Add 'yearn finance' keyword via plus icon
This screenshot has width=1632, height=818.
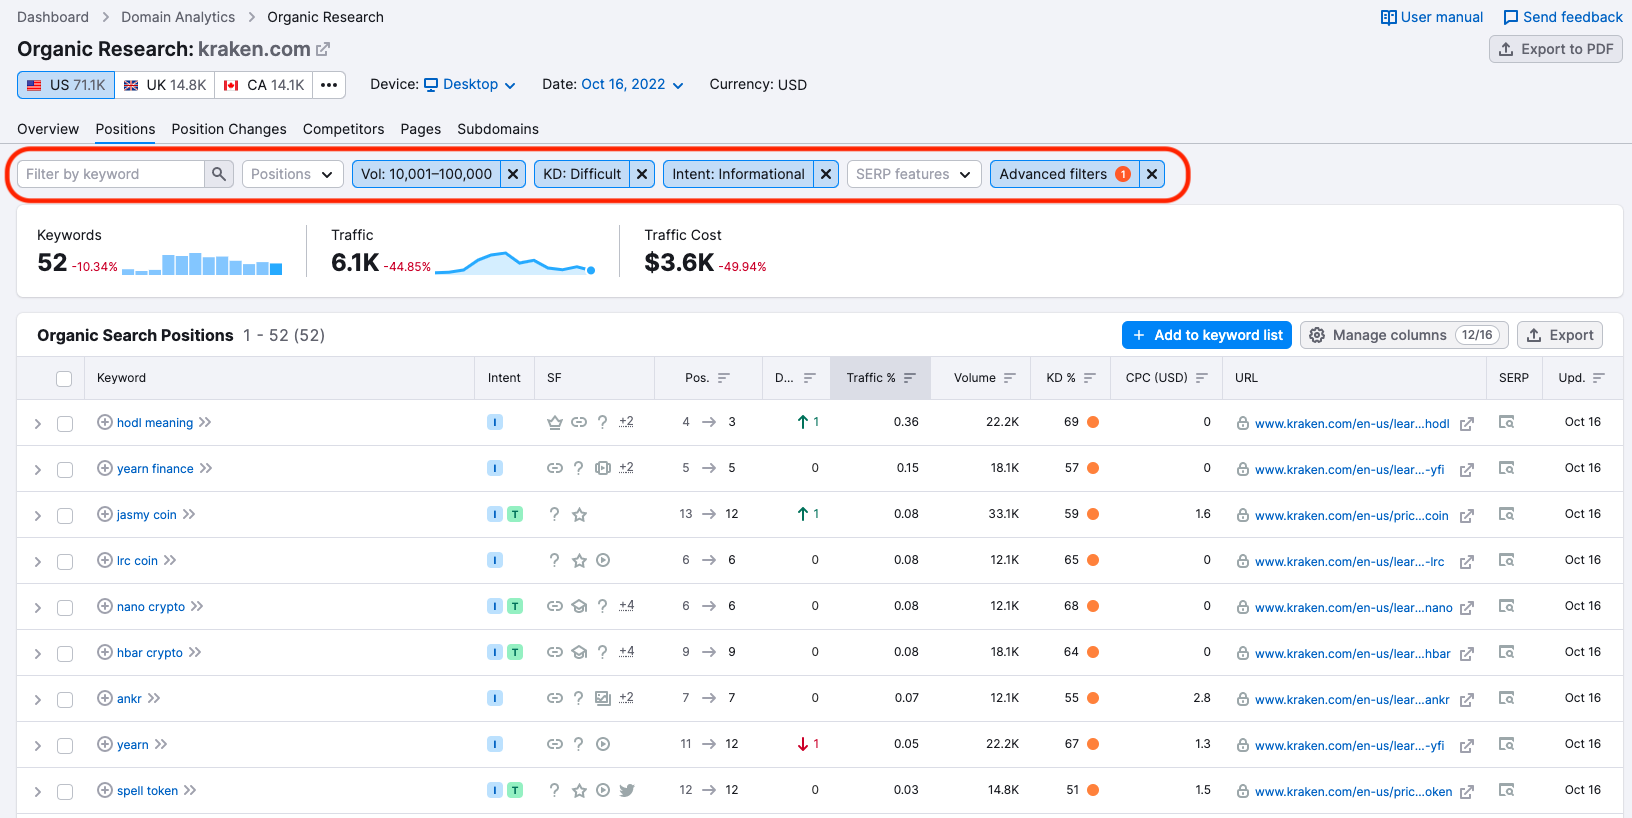(x=104, y=468)
